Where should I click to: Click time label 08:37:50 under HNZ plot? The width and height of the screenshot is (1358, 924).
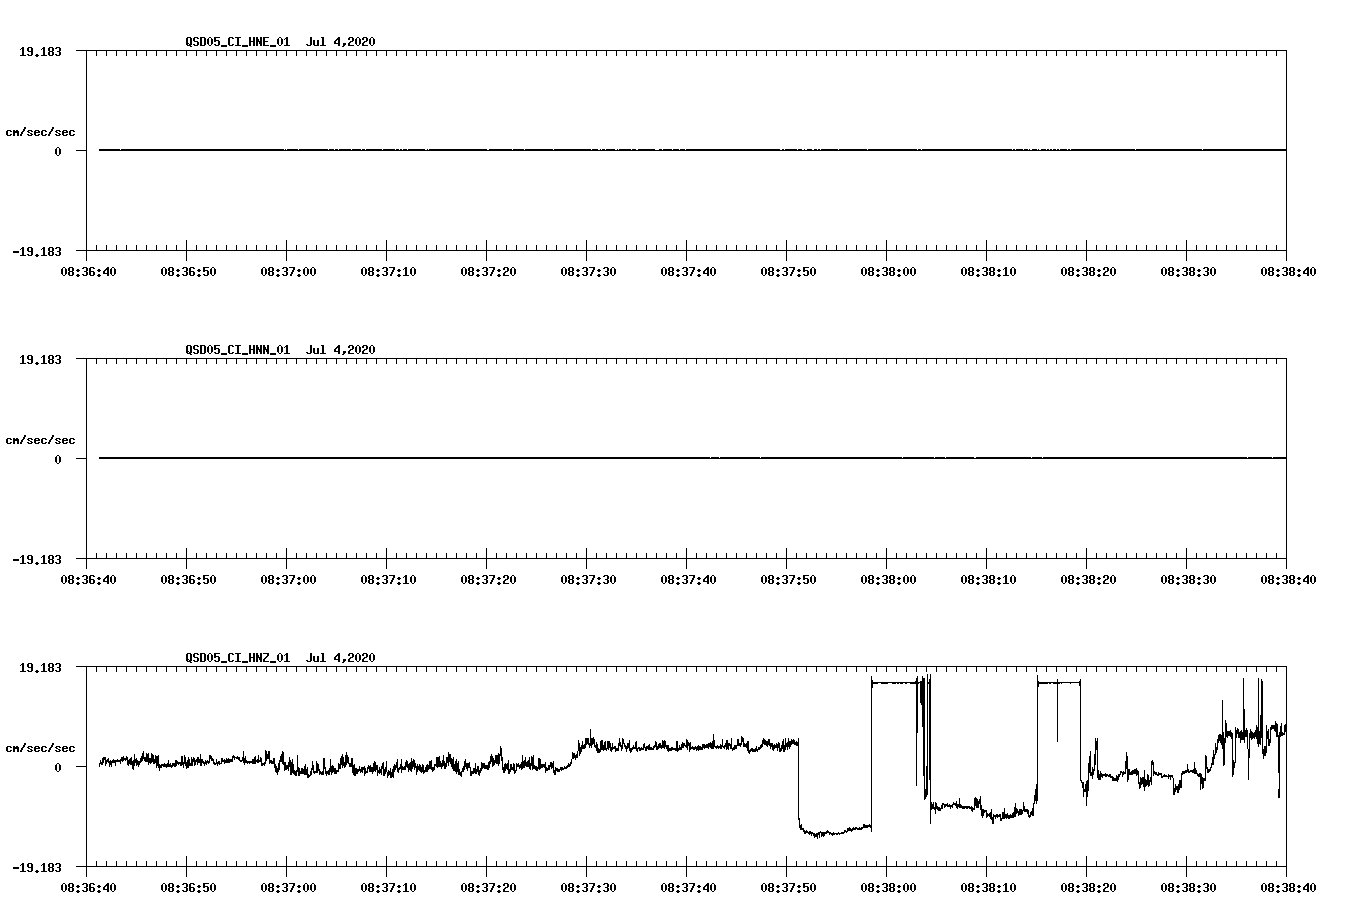pyautogui.click(x=788, y=888)
